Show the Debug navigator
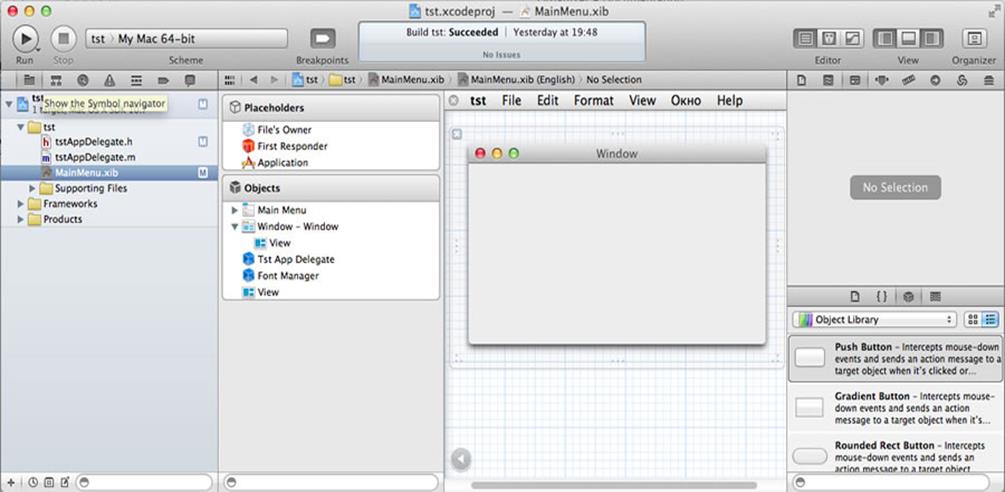The height and width of the screenshot is (492, 1005). pyautogui.click(x=137, y=80)
